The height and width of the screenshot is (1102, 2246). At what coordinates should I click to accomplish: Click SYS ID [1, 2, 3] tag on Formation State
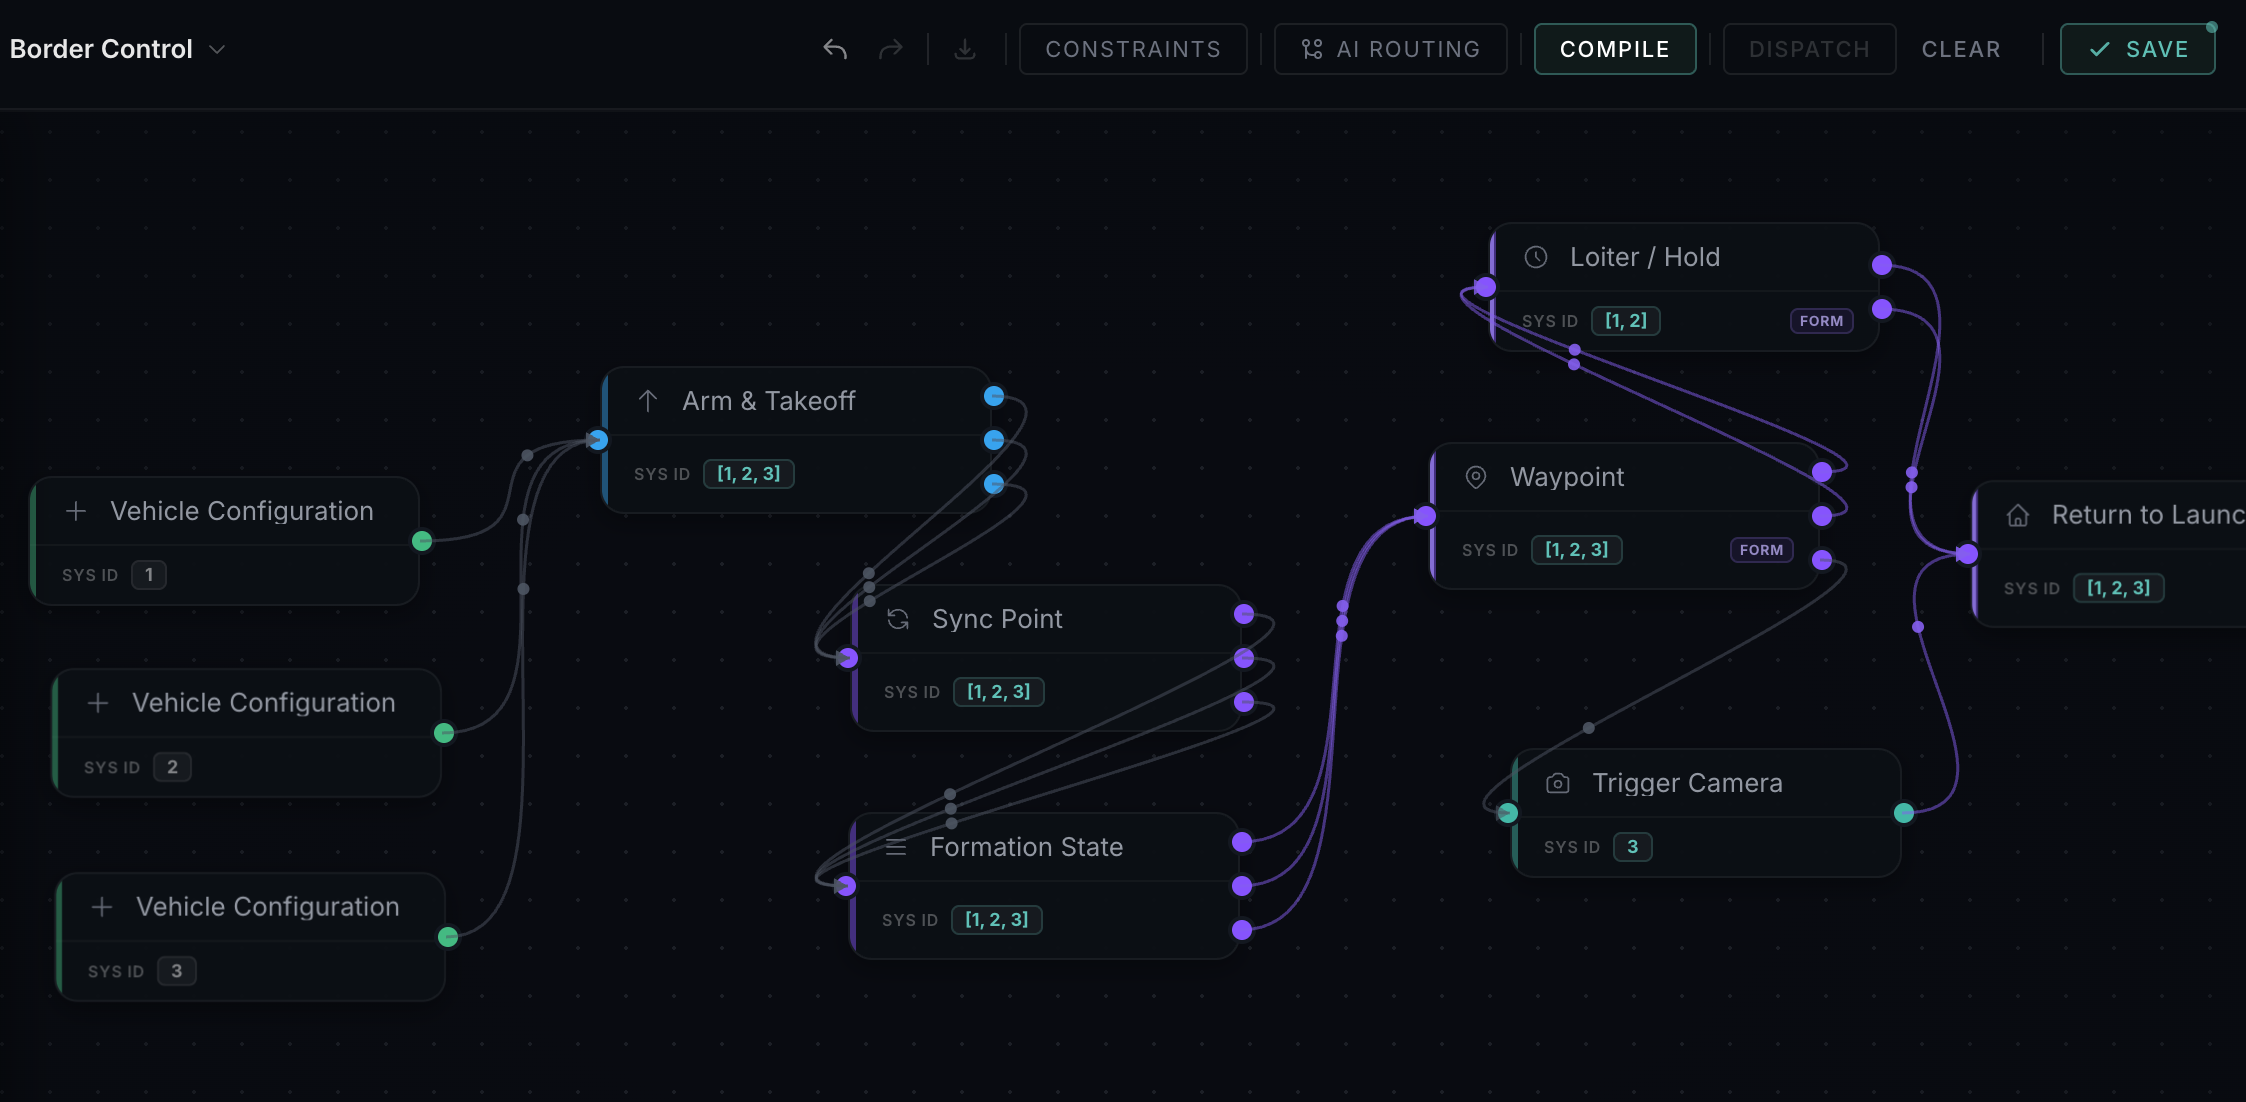[x=997, y=920]
